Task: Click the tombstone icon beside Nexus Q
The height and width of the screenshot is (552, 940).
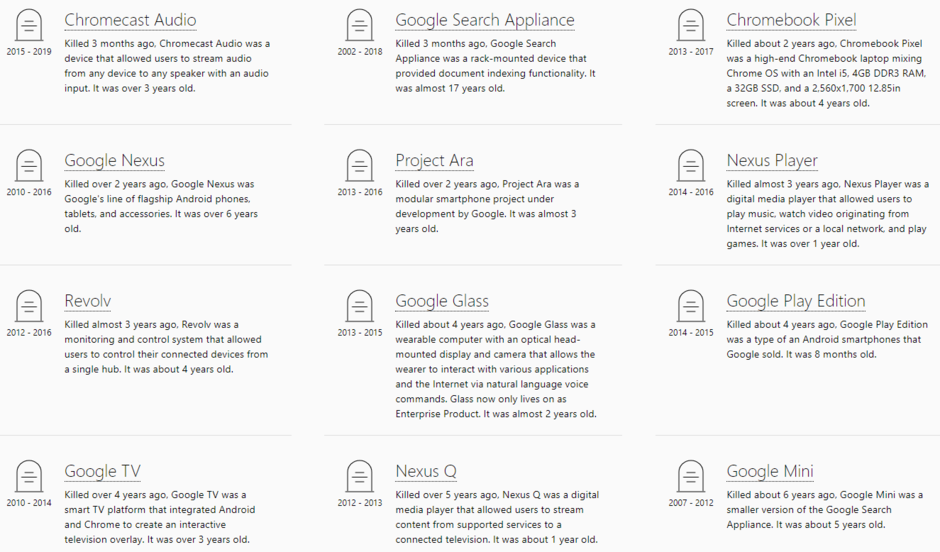Action: pyautogui.click(x=359, y=476)
